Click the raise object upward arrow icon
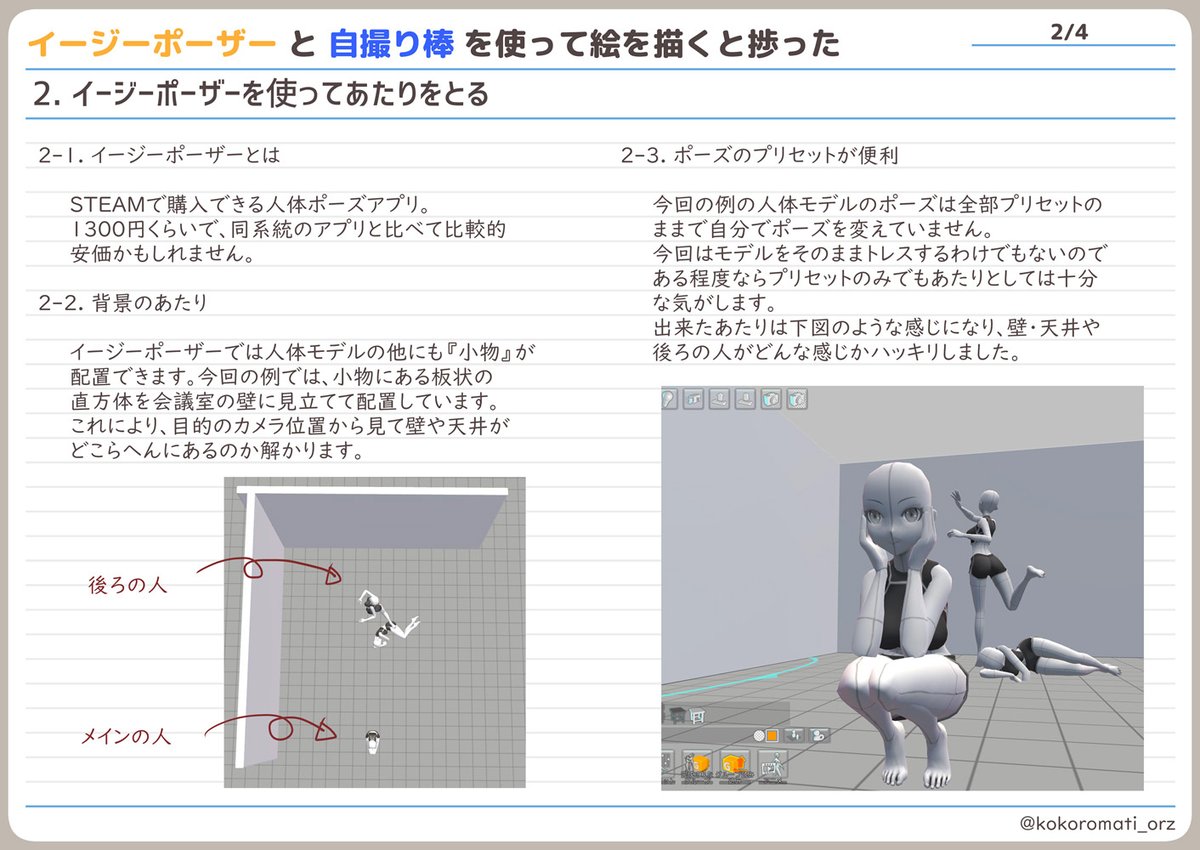 tap(719, 398)
